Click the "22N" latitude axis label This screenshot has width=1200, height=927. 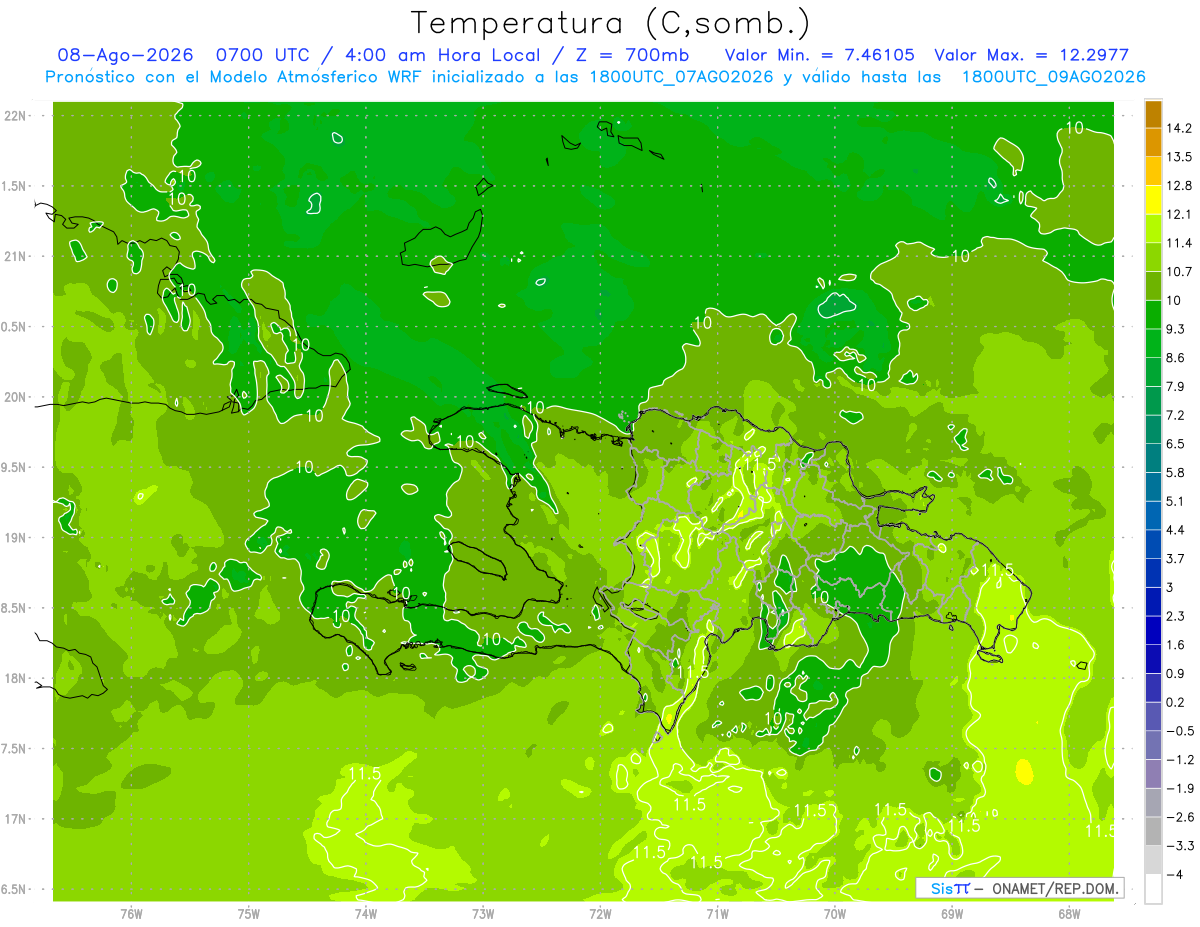[17, 115]
